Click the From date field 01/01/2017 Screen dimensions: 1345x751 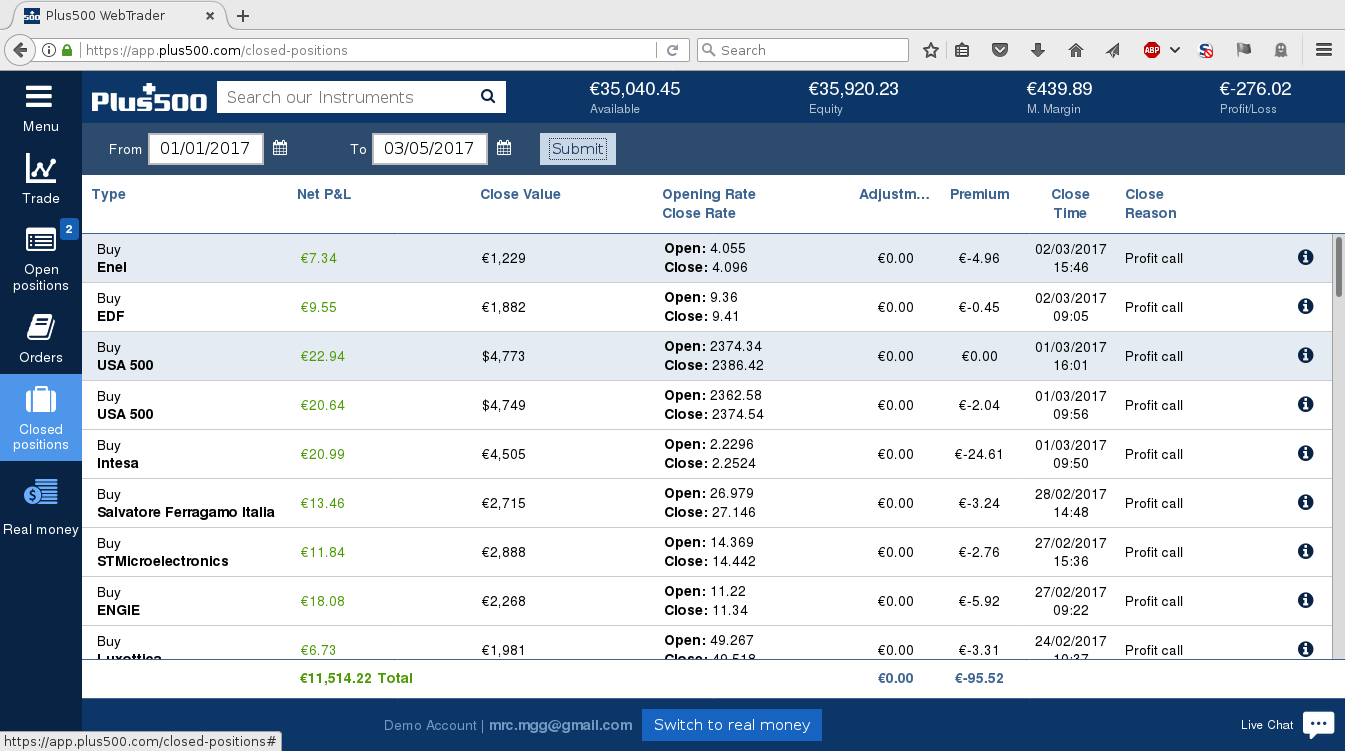pyautogui.click(x=206, y=149)
